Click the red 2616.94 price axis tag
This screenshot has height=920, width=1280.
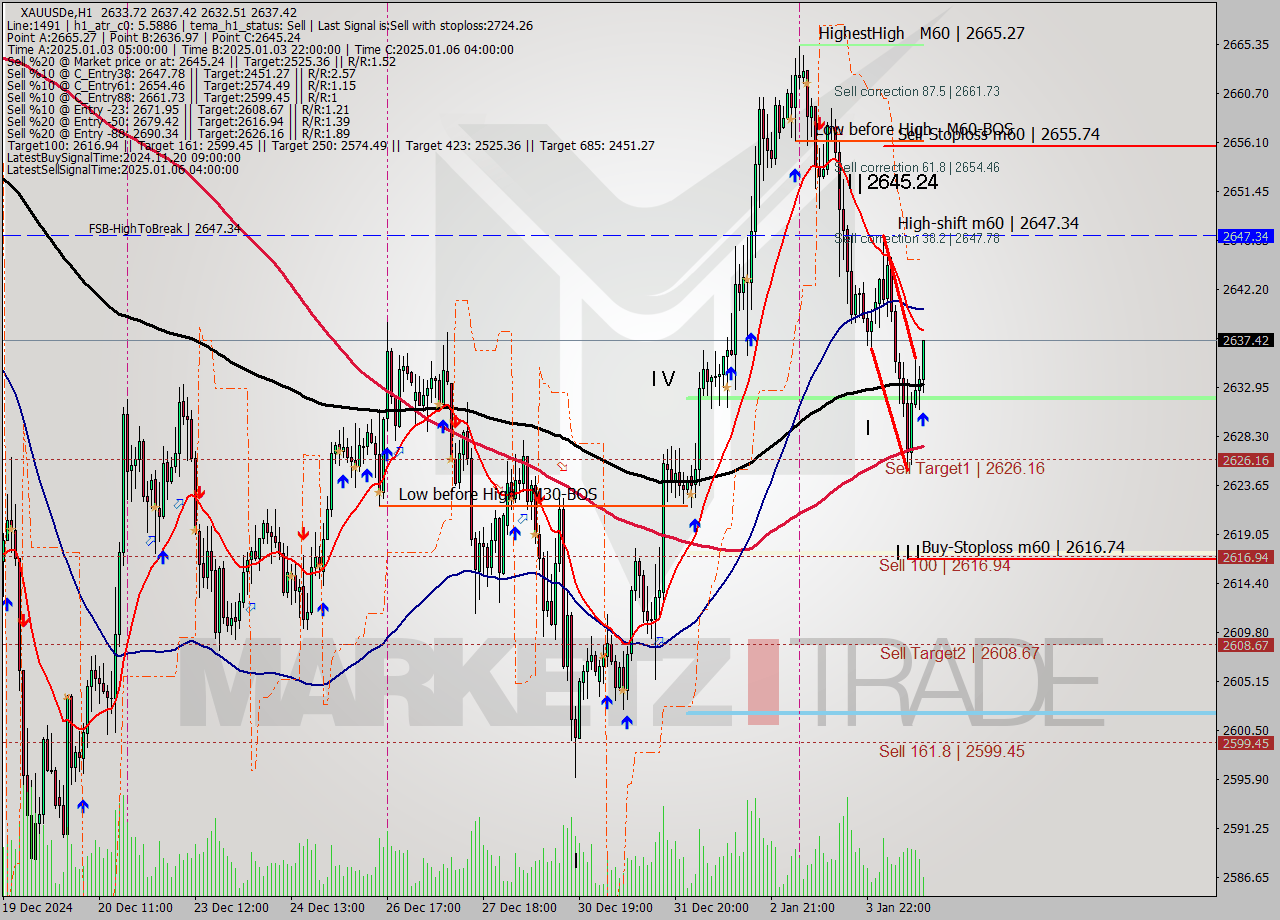[1246, 557]
